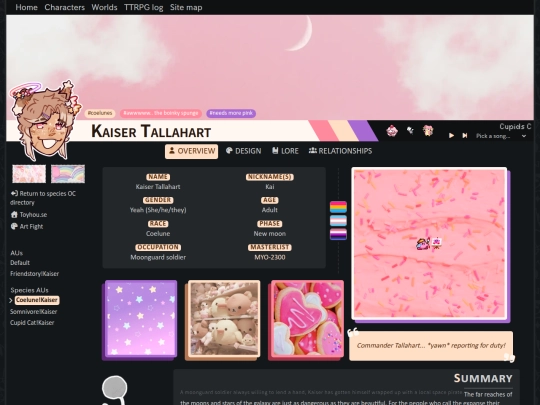Click the Commander Tallahart quote box
The height and width of the screenshot is (405, 540).
pyautogui.click(x=431, y=346)
